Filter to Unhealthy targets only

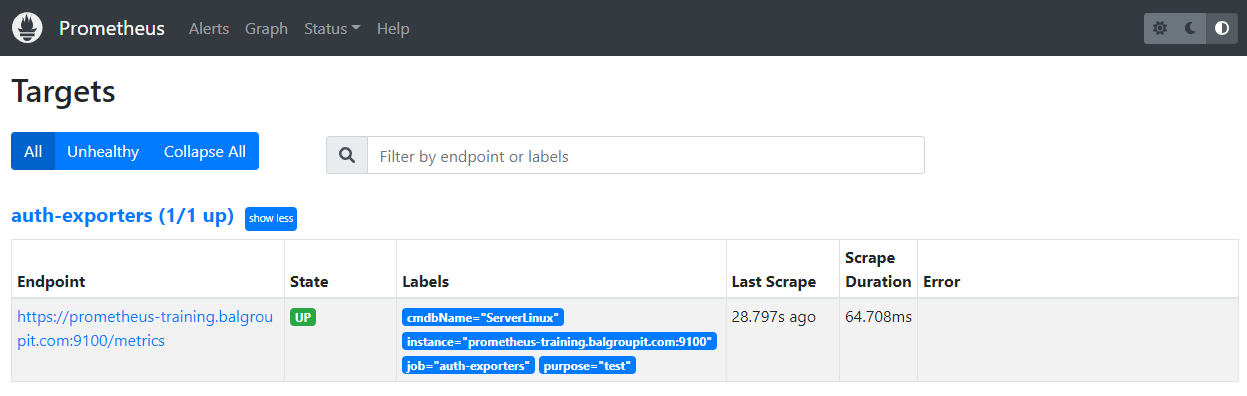(x=103, y=151)
